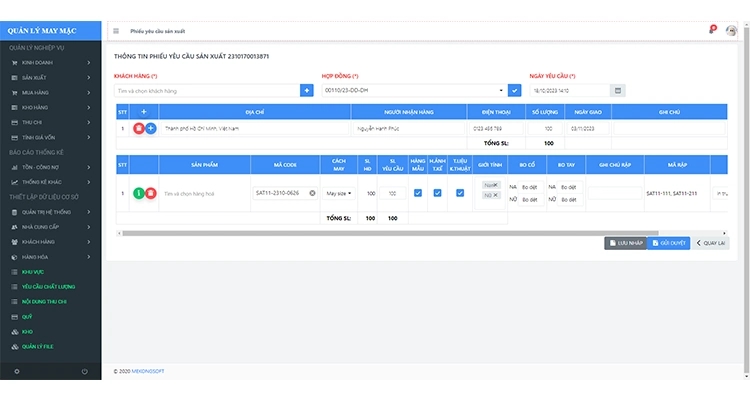Click the settings gear at sidebar bottom
This screenshot has width=750, height=400.
click(x=16, y=372)
